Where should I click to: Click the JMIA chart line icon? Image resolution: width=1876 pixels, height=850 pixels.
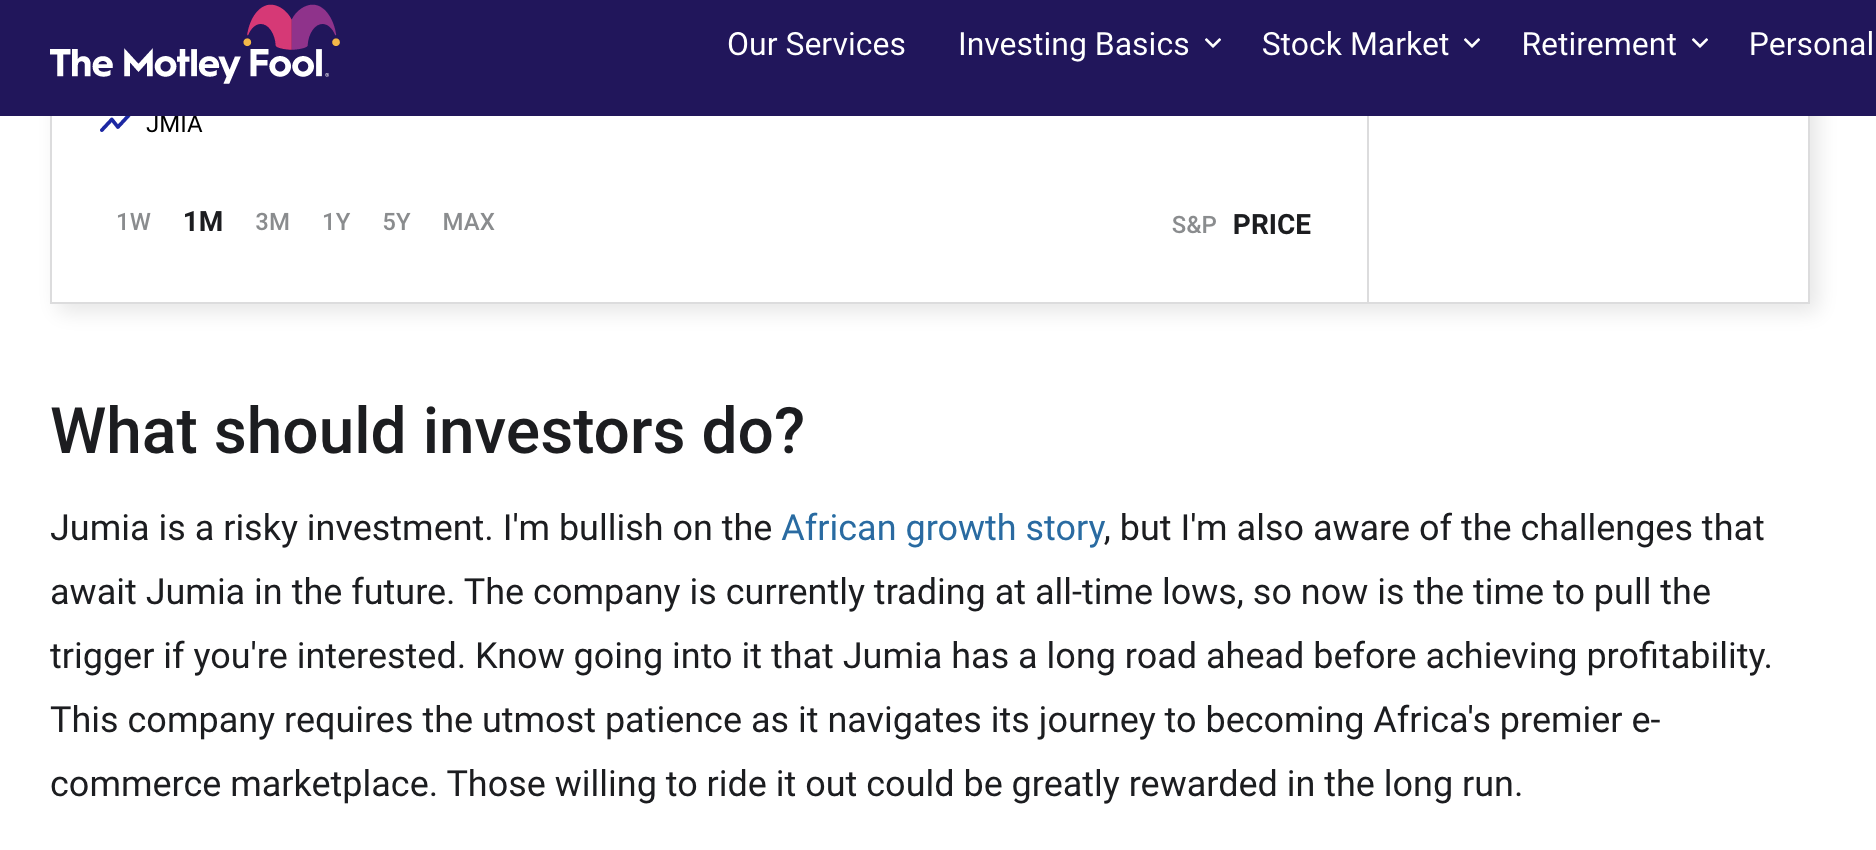[x=115, y=124]
